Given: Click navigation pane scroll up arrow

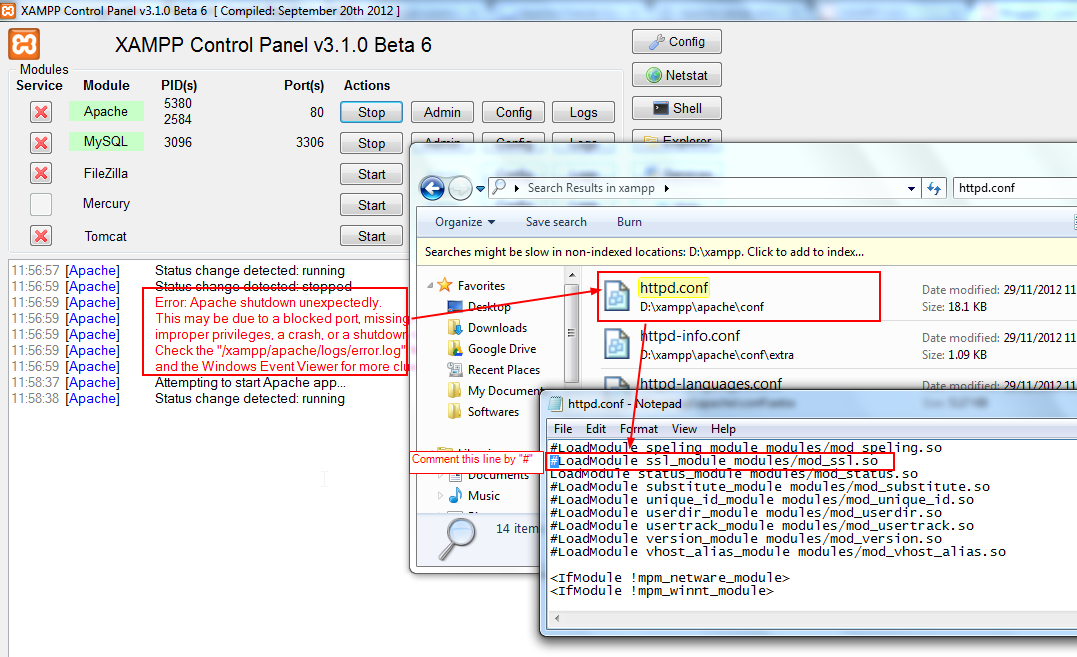Looking at the screenshot, I should point(571,275).
